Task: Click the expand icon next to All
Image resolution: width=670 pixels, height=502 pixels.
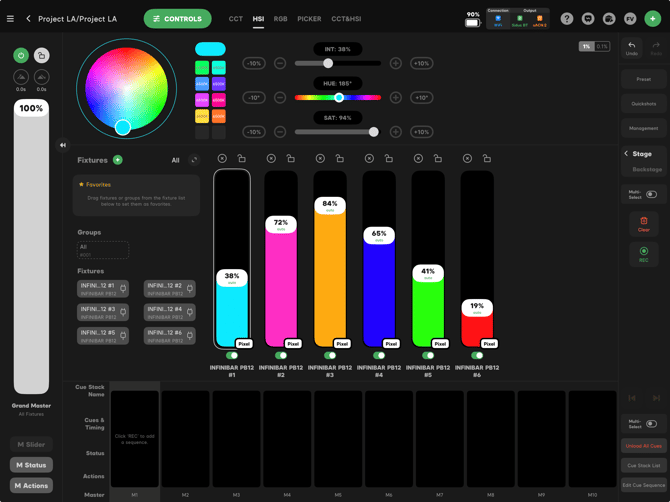Action: 194,160
